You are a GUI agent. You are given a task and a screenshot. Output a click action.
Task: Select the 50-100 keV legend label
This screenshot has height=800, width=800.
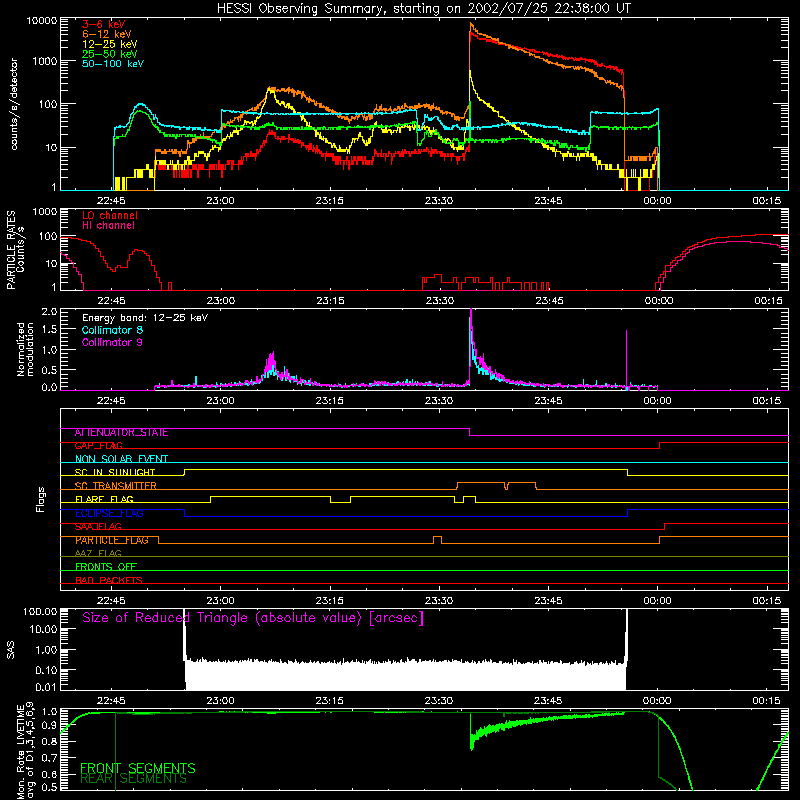point(113,64)
